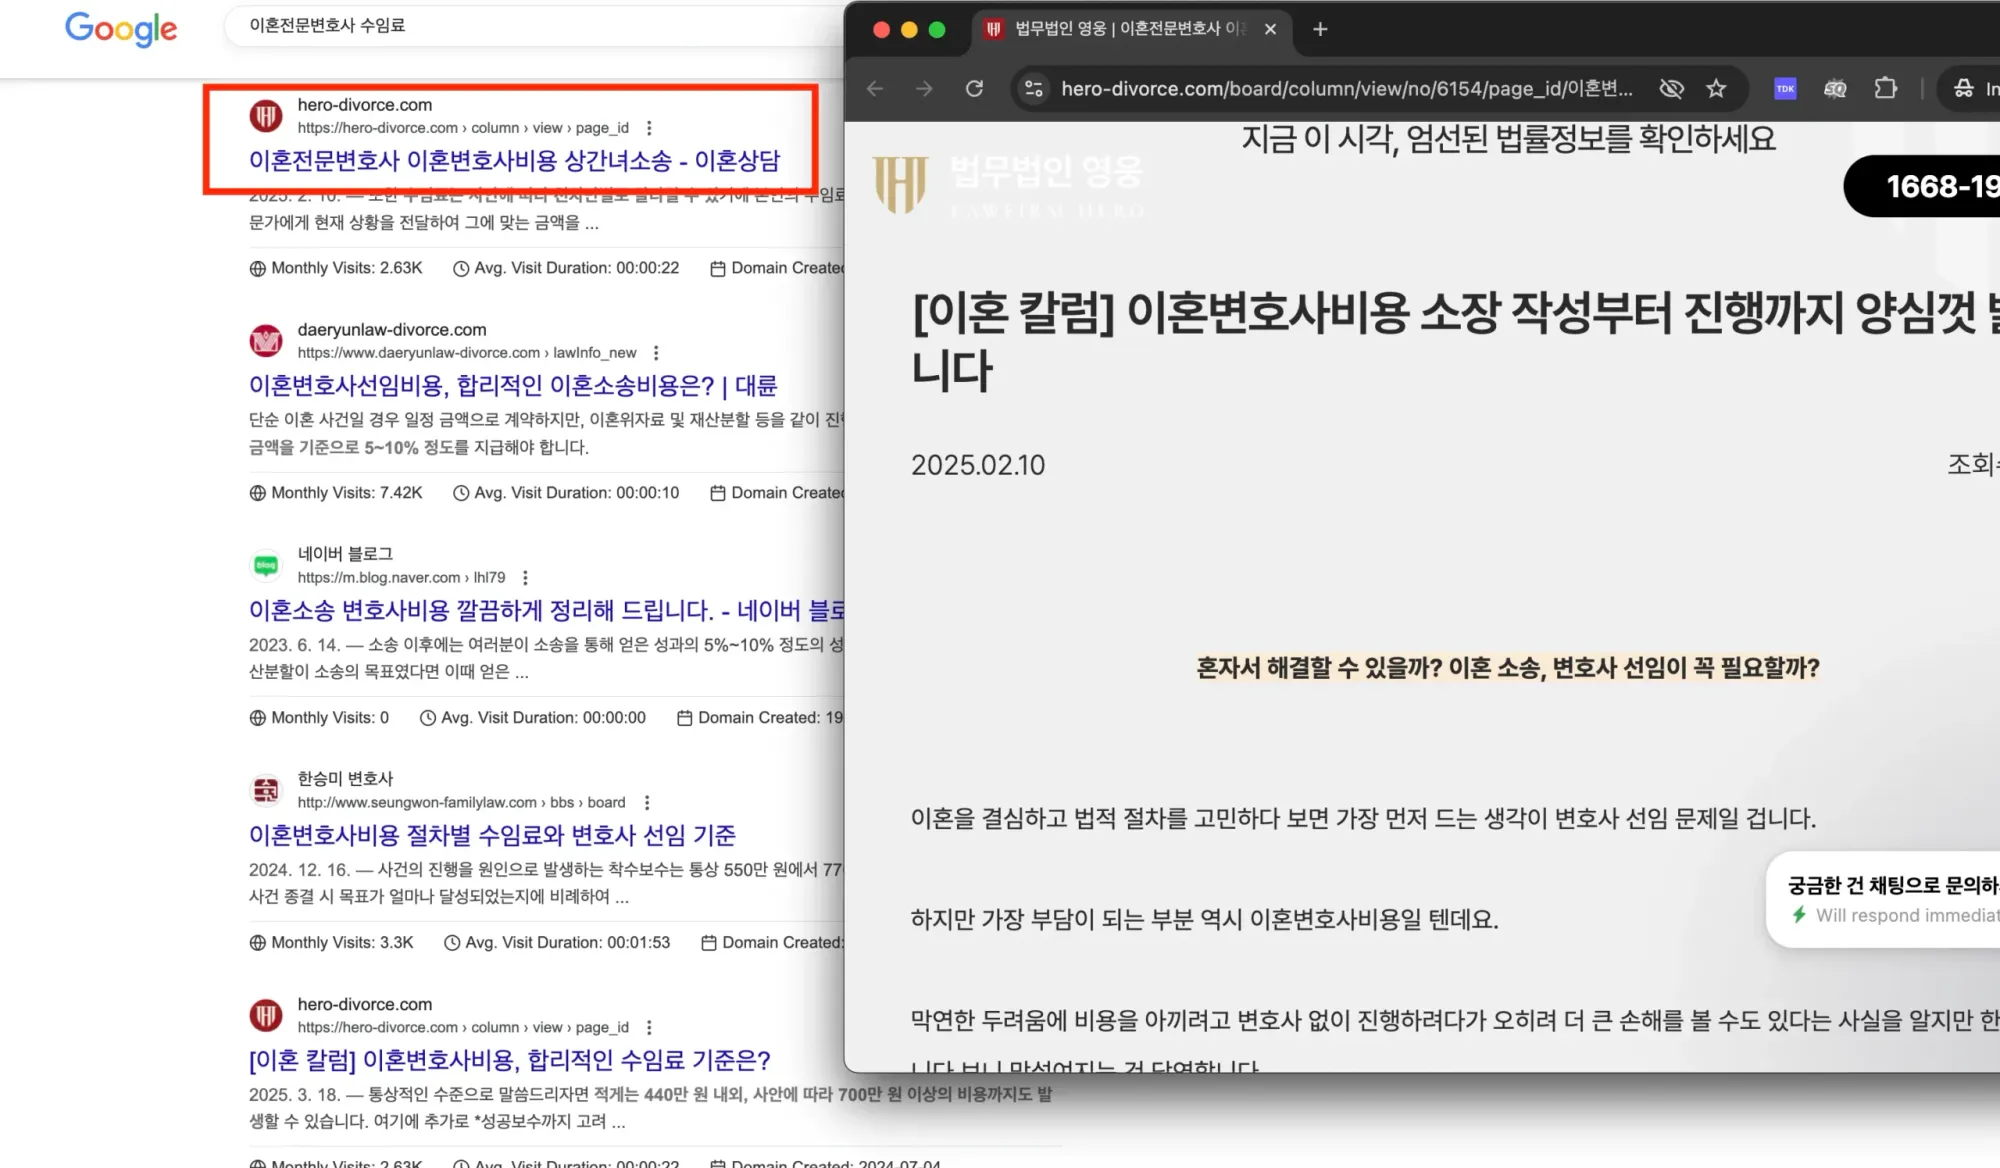Open the three-dot menu on hero-divorce.com result
This screenshot has width=2000, height=1168.
coord(650,128)
